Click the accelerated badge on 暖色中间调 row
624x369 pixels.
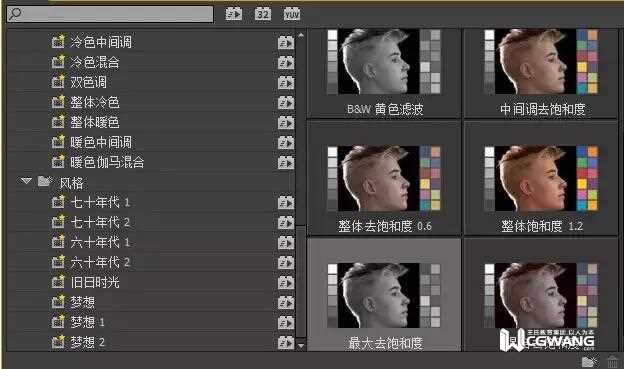click(x=286, y=143)
